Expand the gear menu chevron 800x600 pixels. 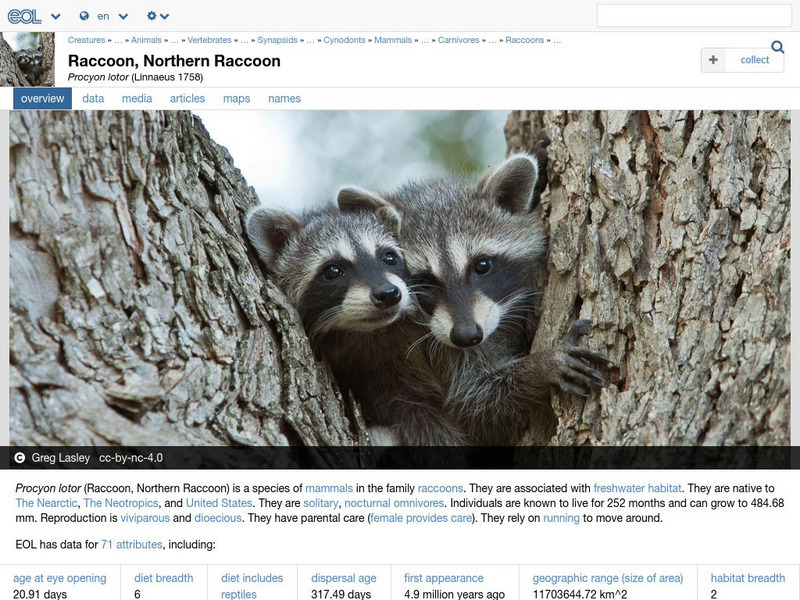click(x=164, y=16)
